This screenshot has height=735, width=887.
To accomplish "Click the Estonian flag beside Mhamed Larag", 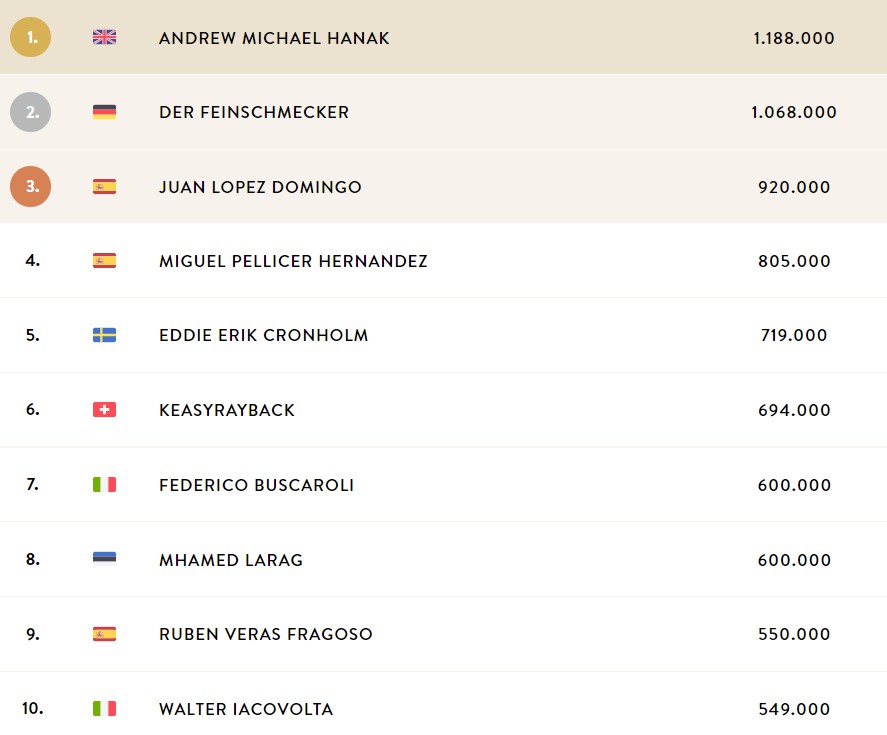I will click(x=104, y=559).
